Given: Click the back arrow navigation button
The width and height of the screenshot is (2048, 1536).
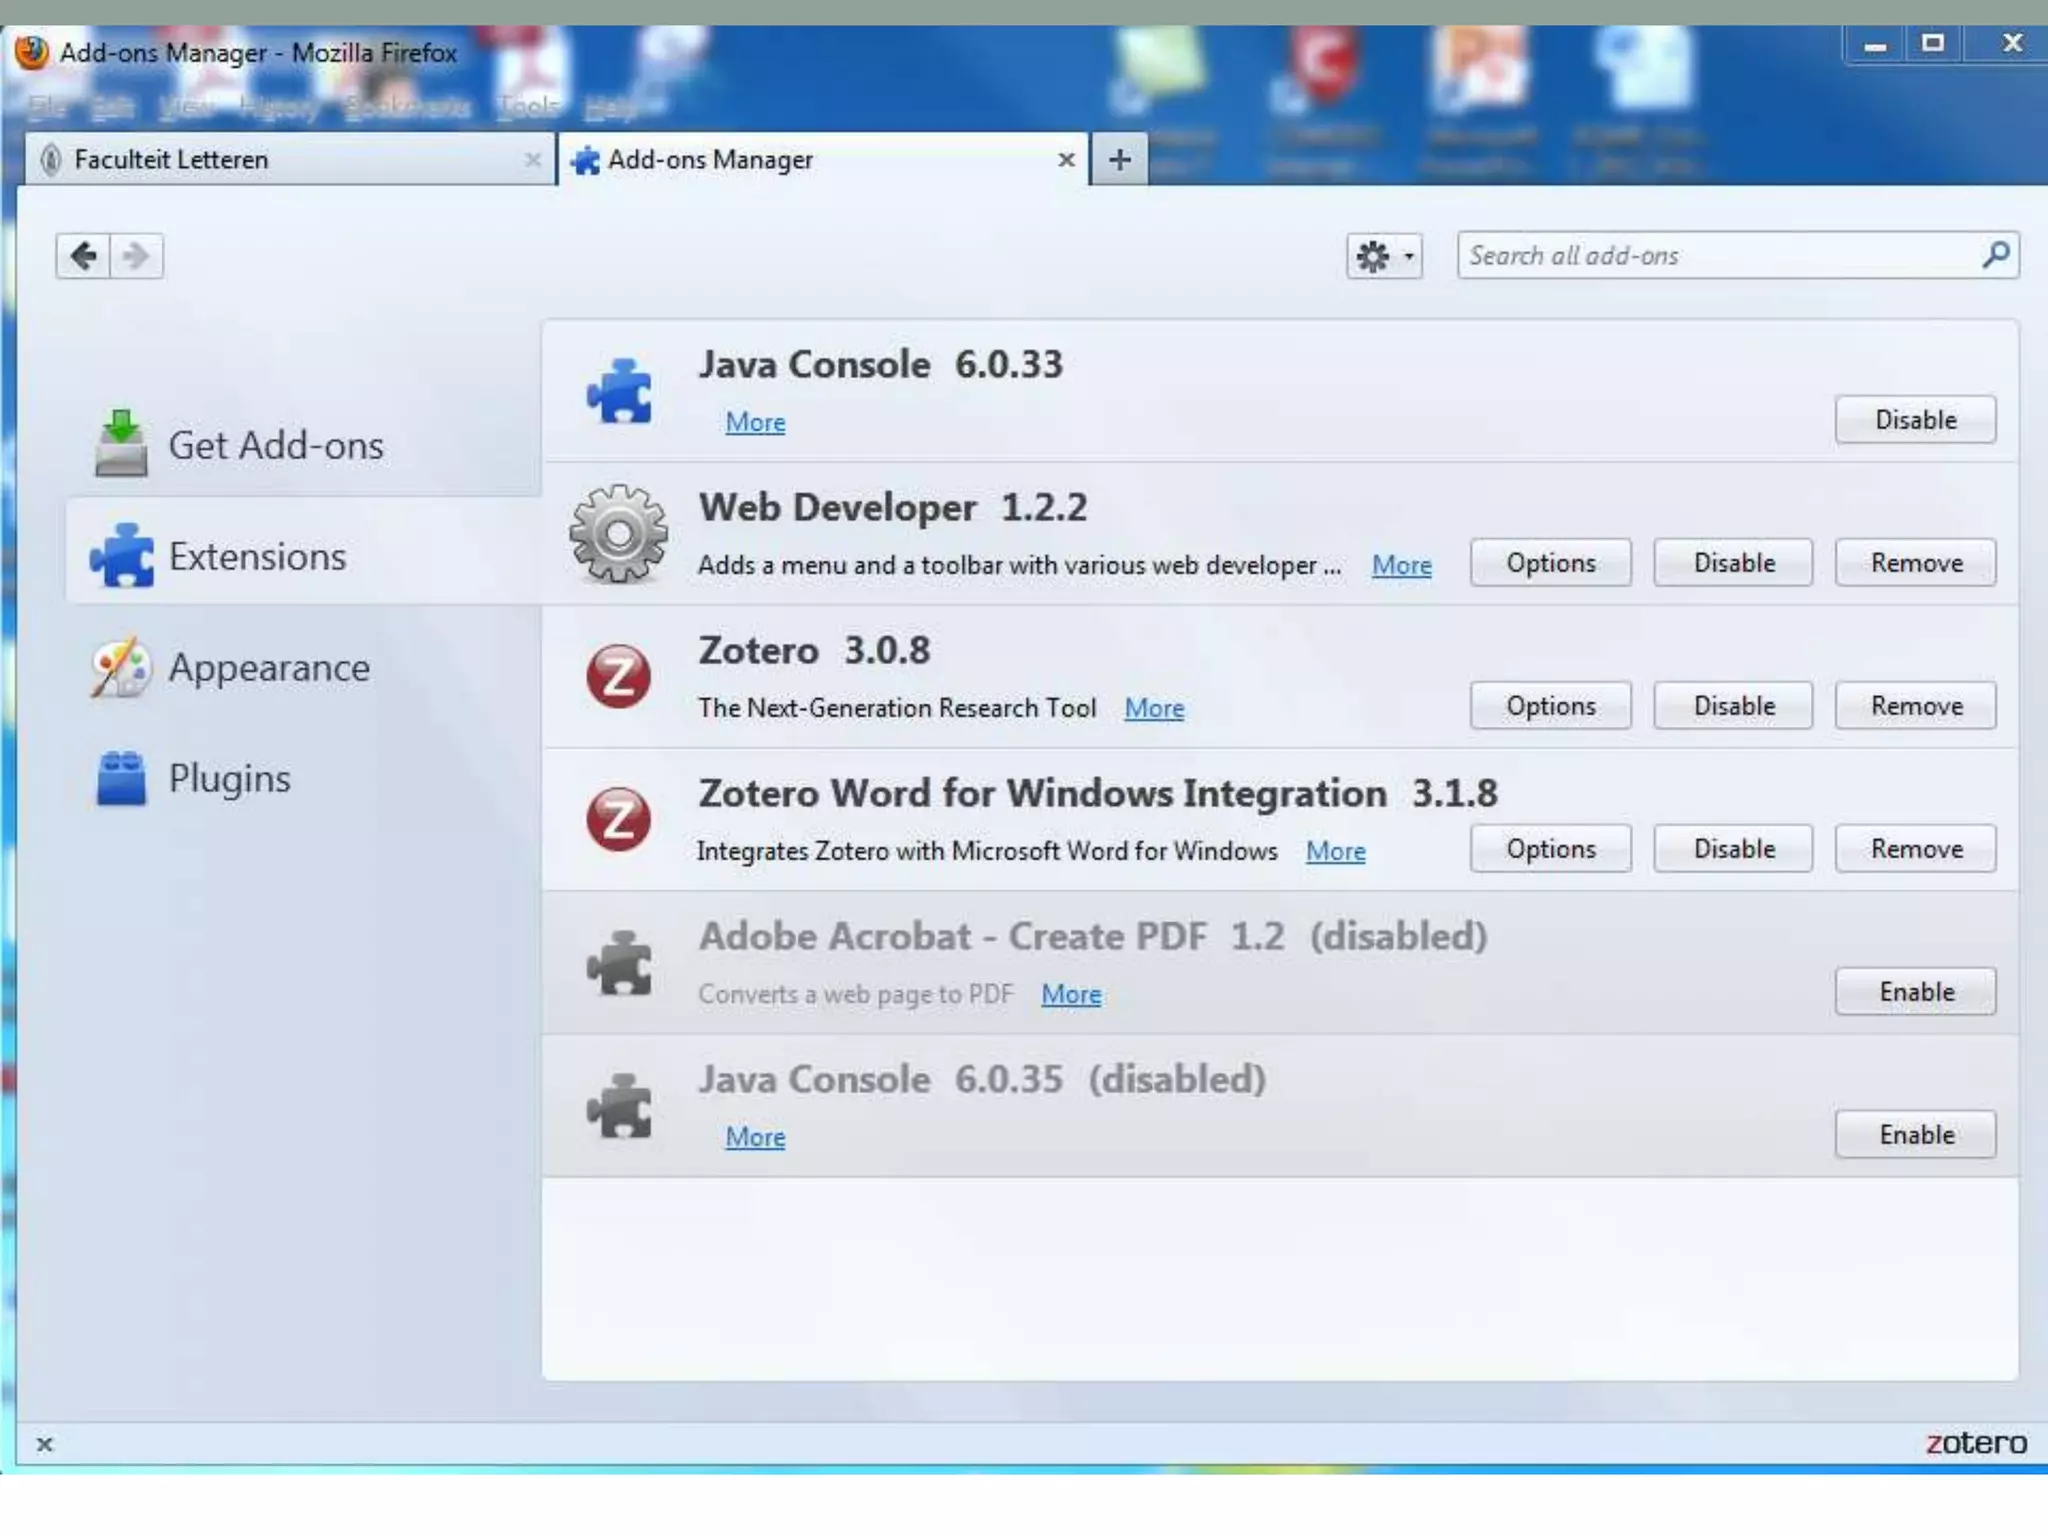Looking at the screenshot, I should [x=83, y=256].
